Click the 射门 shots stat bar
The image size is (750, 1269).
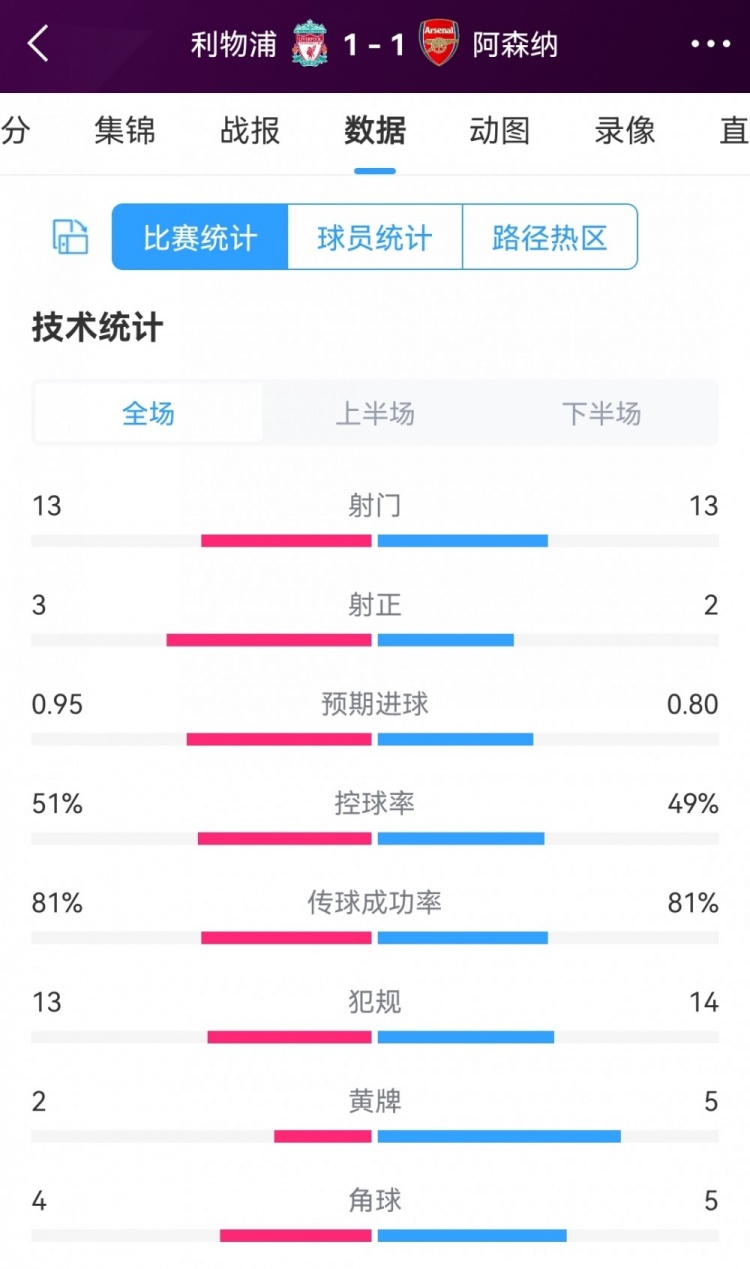(374, 540)
